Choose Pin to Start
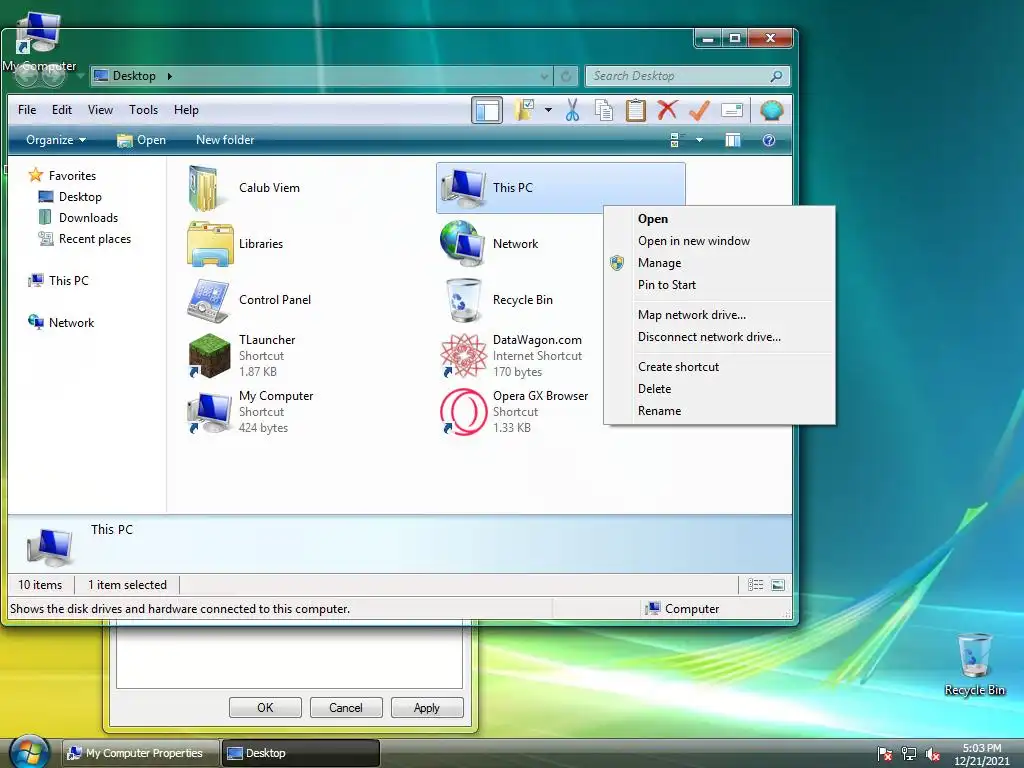1024x768 pixels. coord(719,285)
